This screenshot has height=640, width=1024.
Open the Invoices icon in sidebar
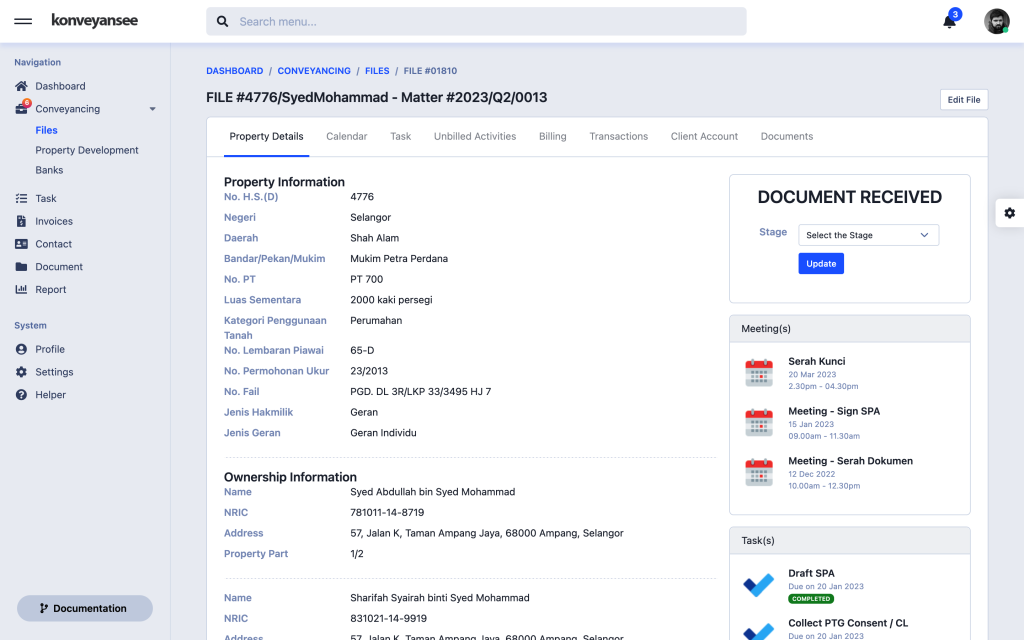pos(23,221)
